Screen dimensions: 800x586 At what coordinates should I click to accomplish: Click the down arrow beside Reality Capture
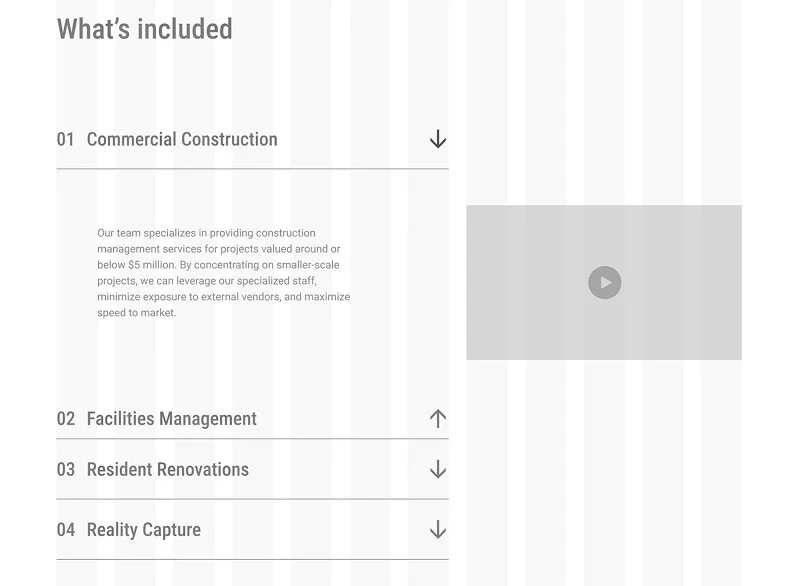coord(437,530)
